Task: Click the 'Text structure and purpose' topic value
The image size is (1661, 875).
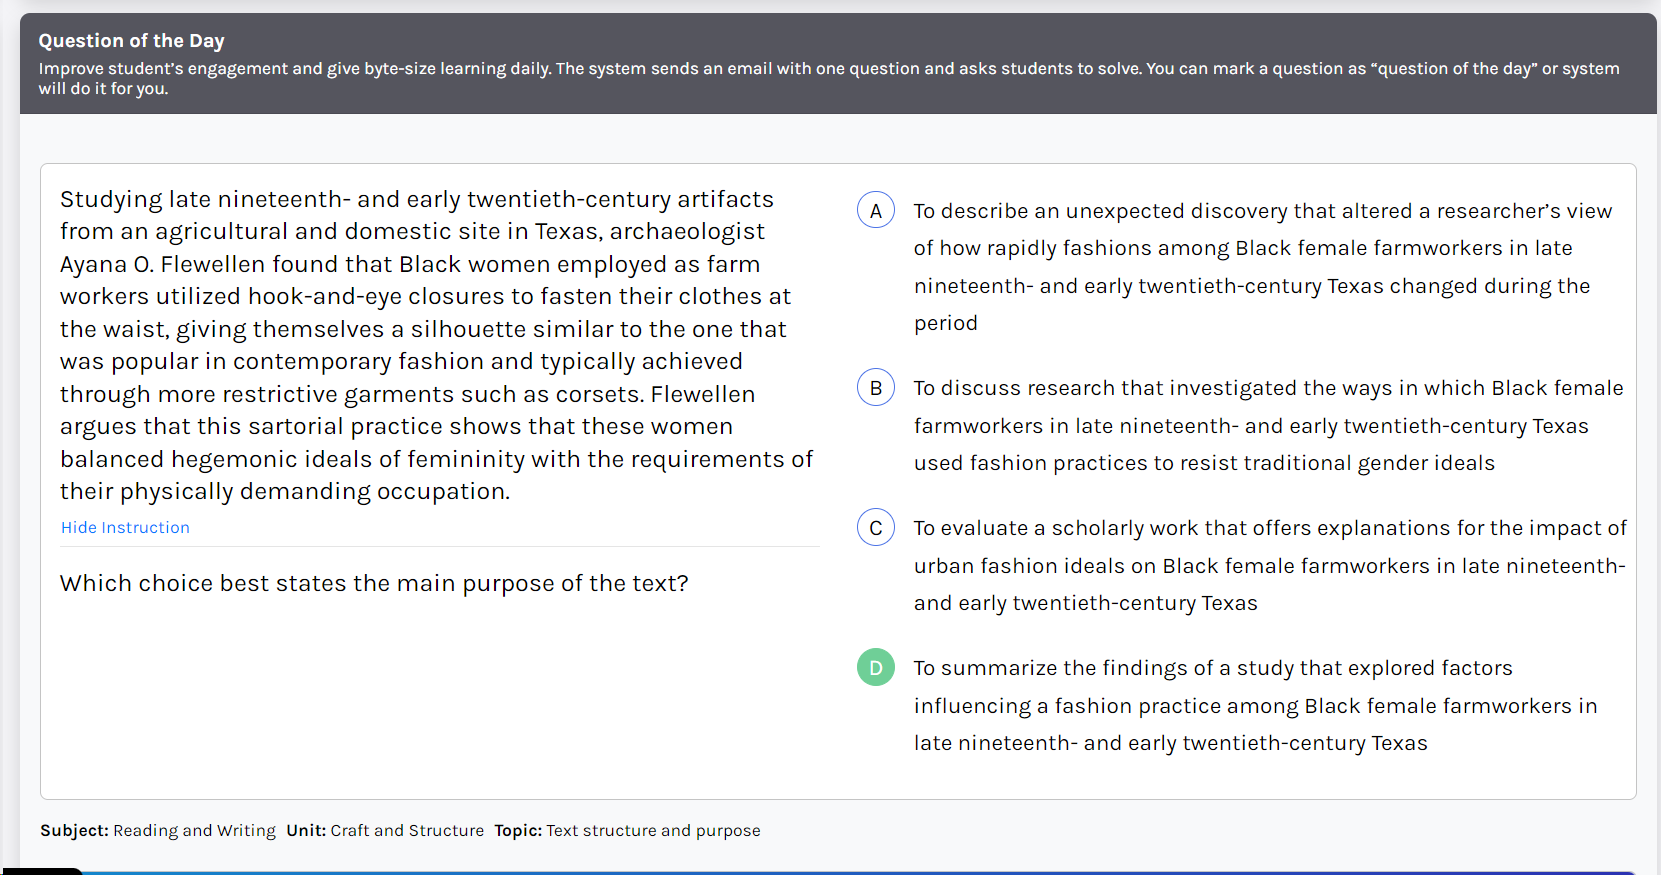Action: 653,831
